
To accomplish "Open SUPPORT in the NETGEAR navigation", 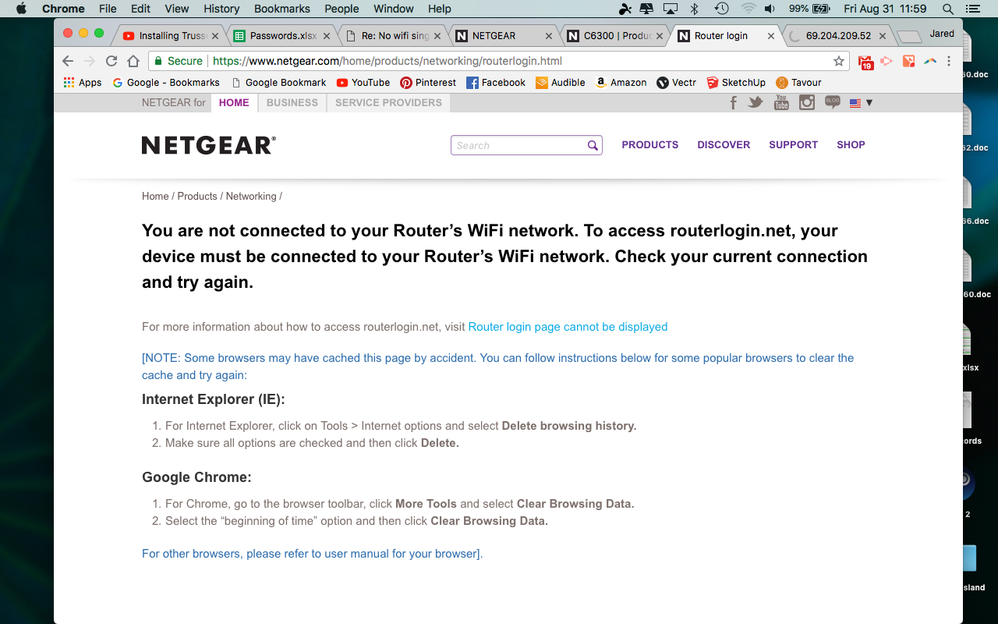I will click(x=793, y=144).
